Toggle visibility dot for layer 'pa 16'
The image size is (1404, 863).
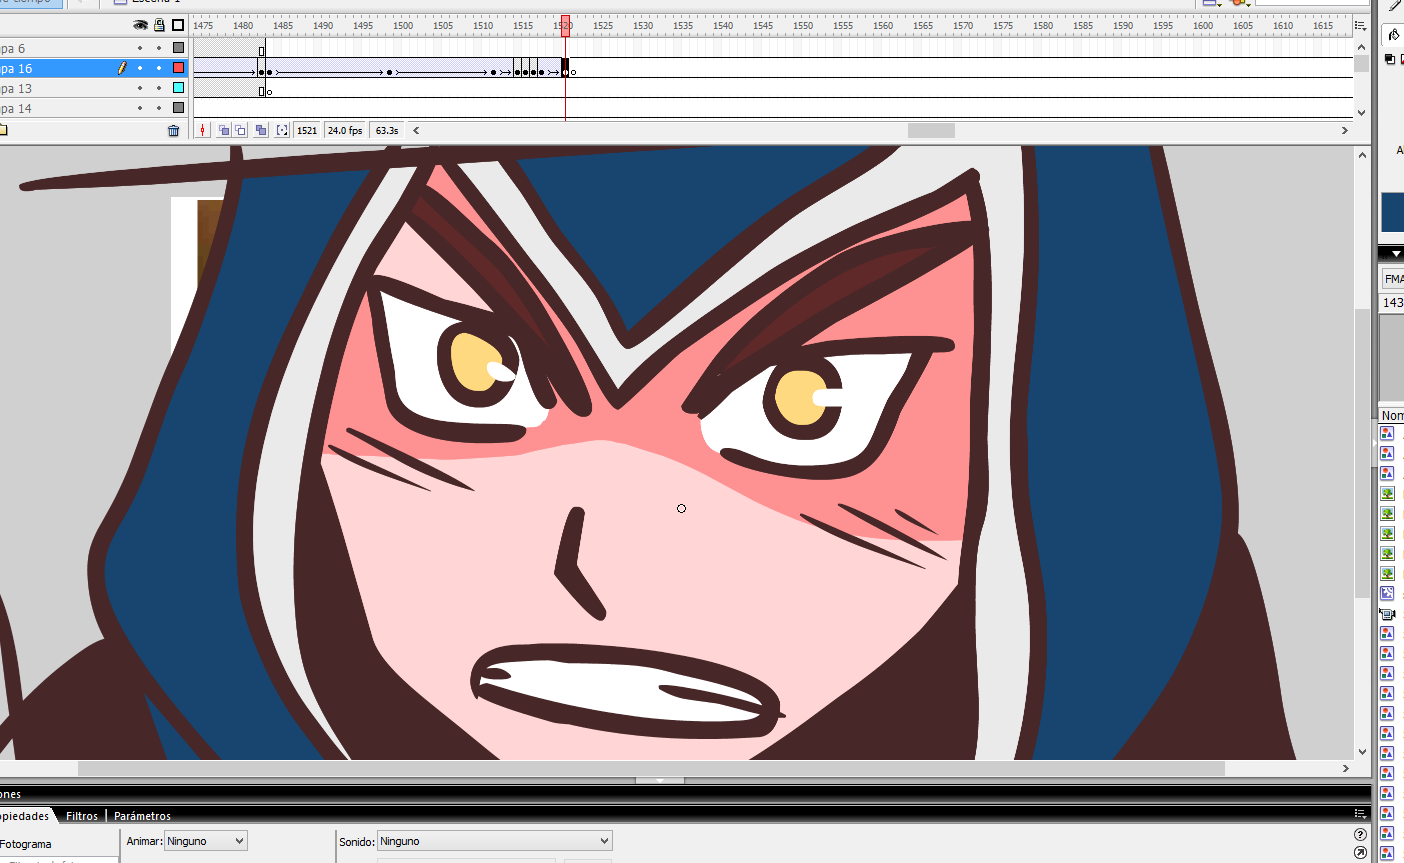click(x=140, y=68)
